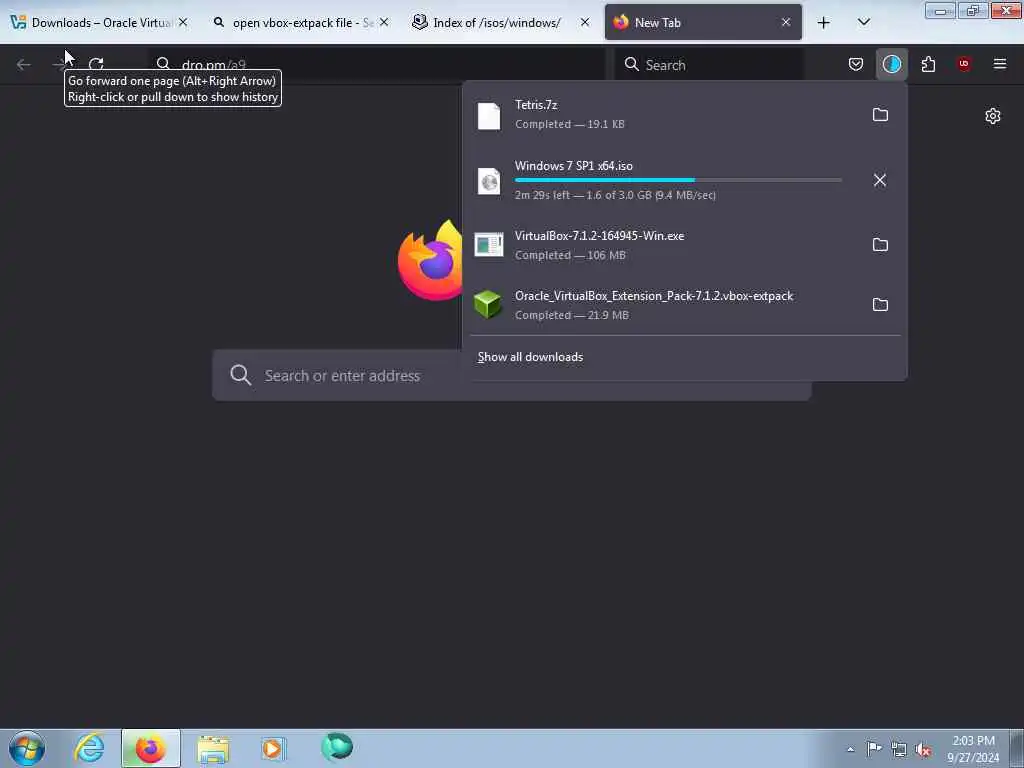Cancel the Windows 7 SP1 x64.iso download
The width and height of the screenshot is (1024, 768).
pyautogui.click(x=880, y=180)
